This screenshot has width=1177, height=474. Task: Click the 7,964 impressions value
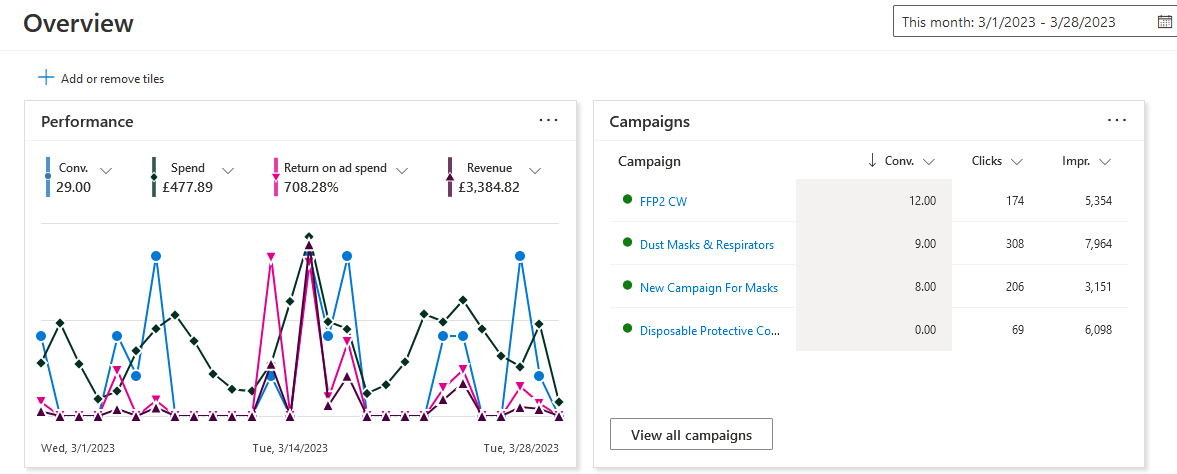pyautogui.click(x=1098, y=243)
